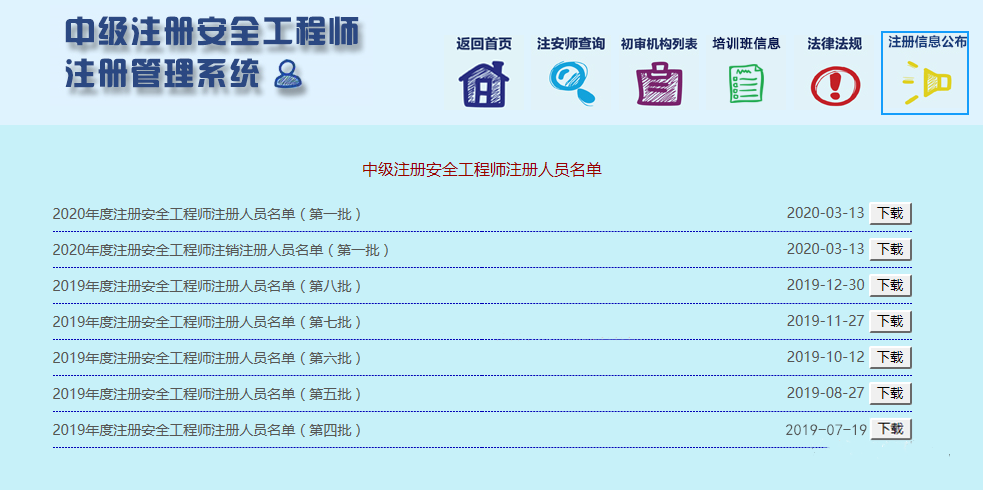The height and width of the screenshot is (490, 983).
Task: Open 2019年度注册人员名单（第四批）entry
Action: [208, 430]
